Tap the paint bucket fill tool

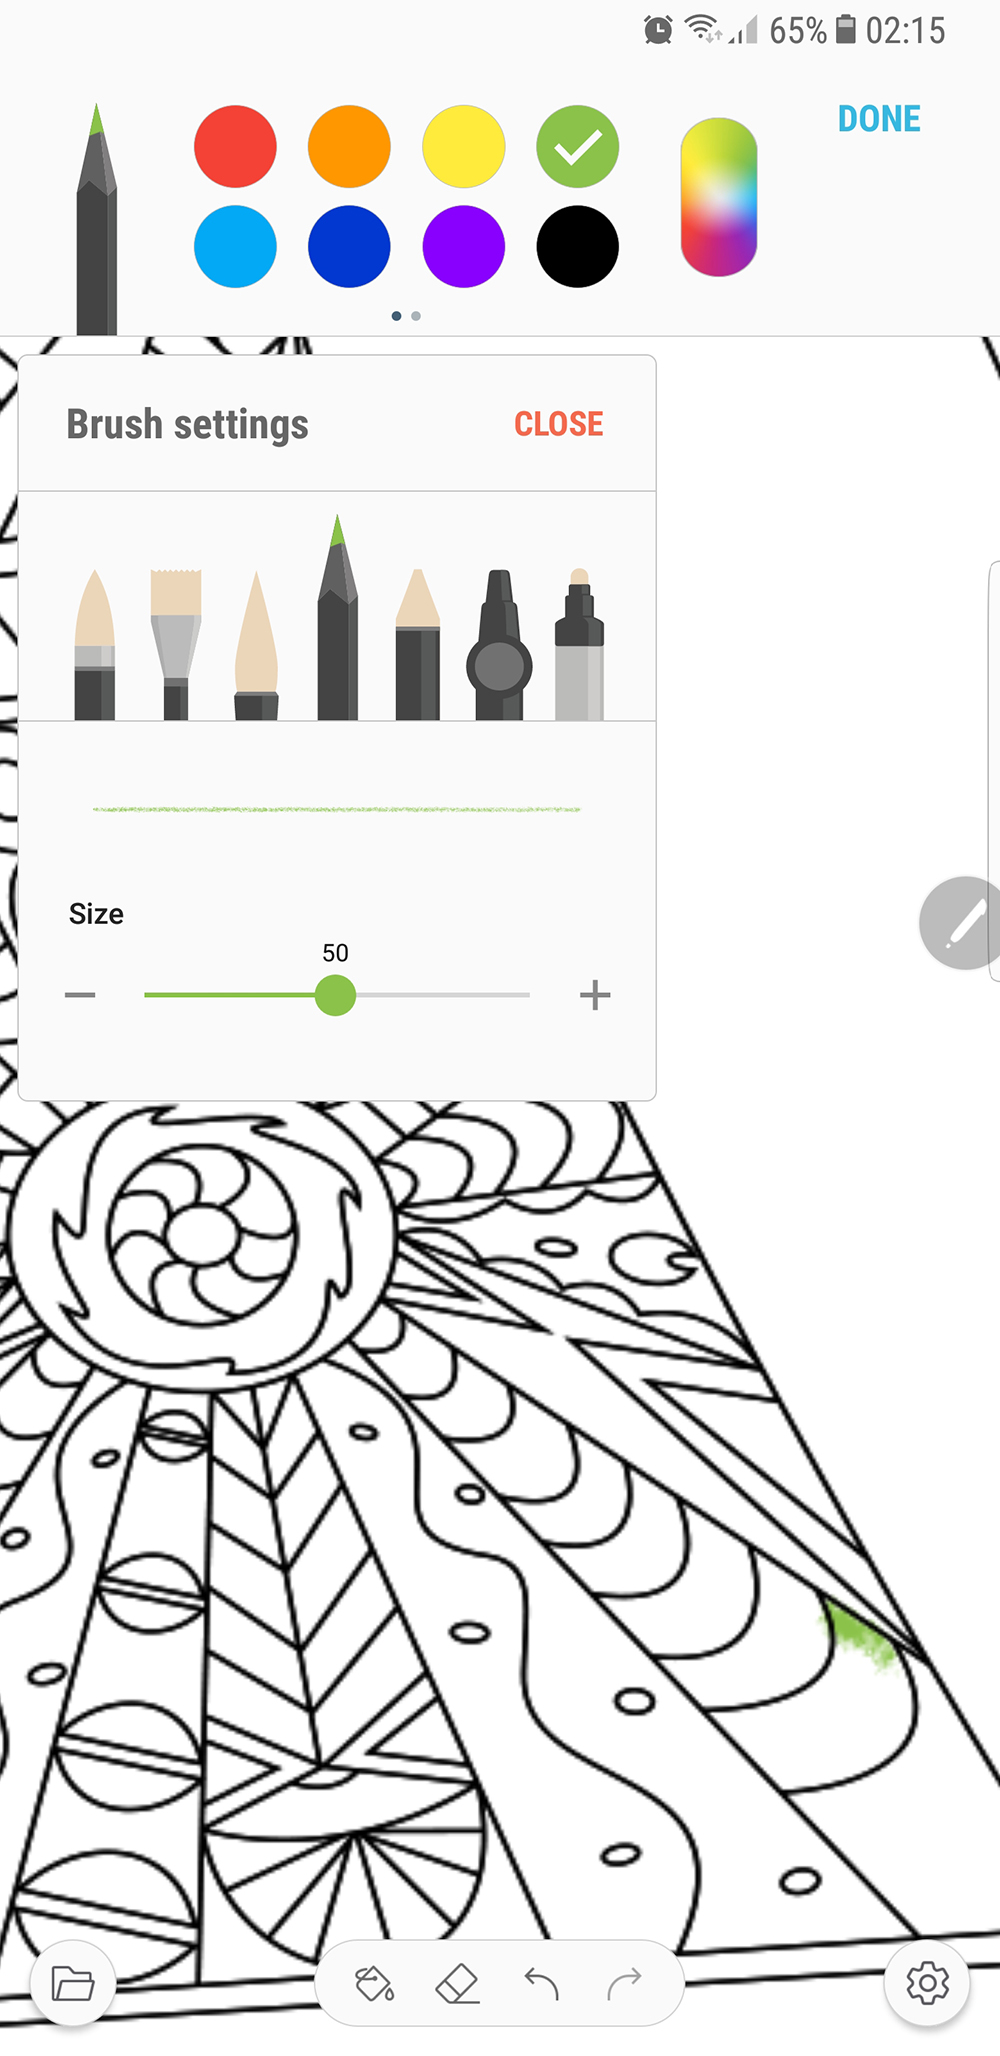coord(375,1983)
